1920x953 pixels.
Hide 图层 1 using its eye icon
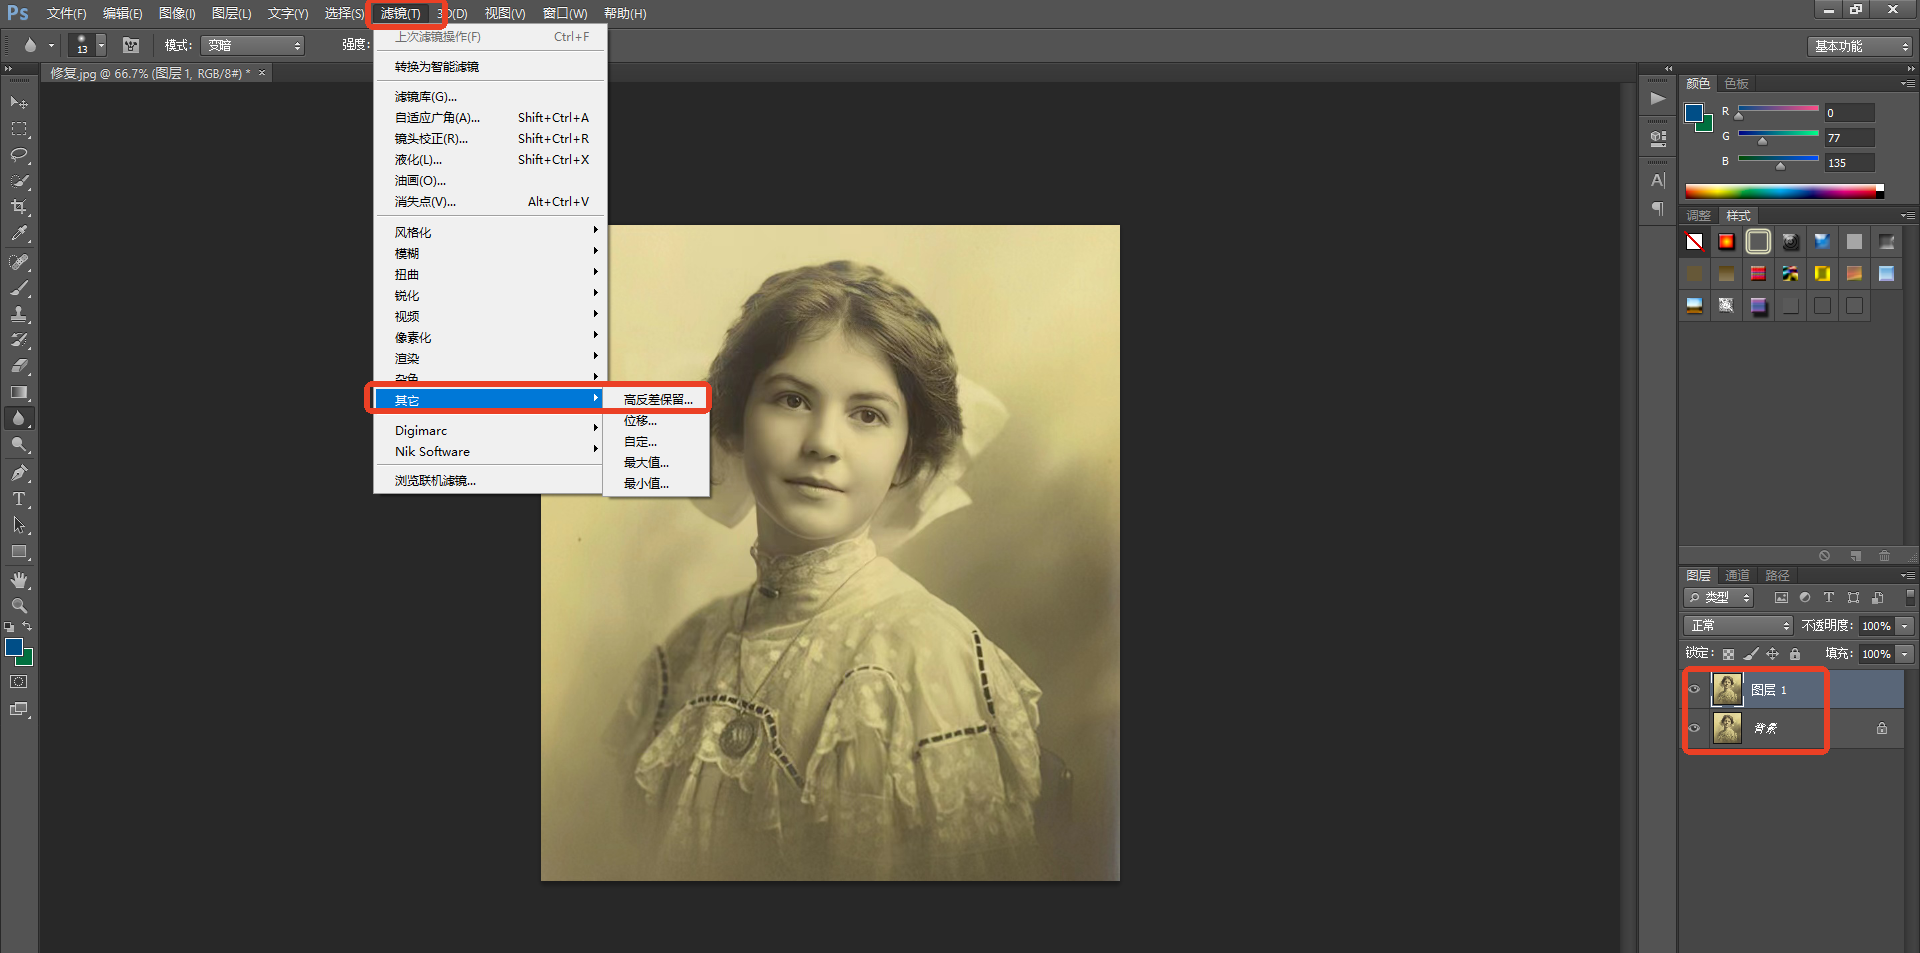tap(1694, 690)
